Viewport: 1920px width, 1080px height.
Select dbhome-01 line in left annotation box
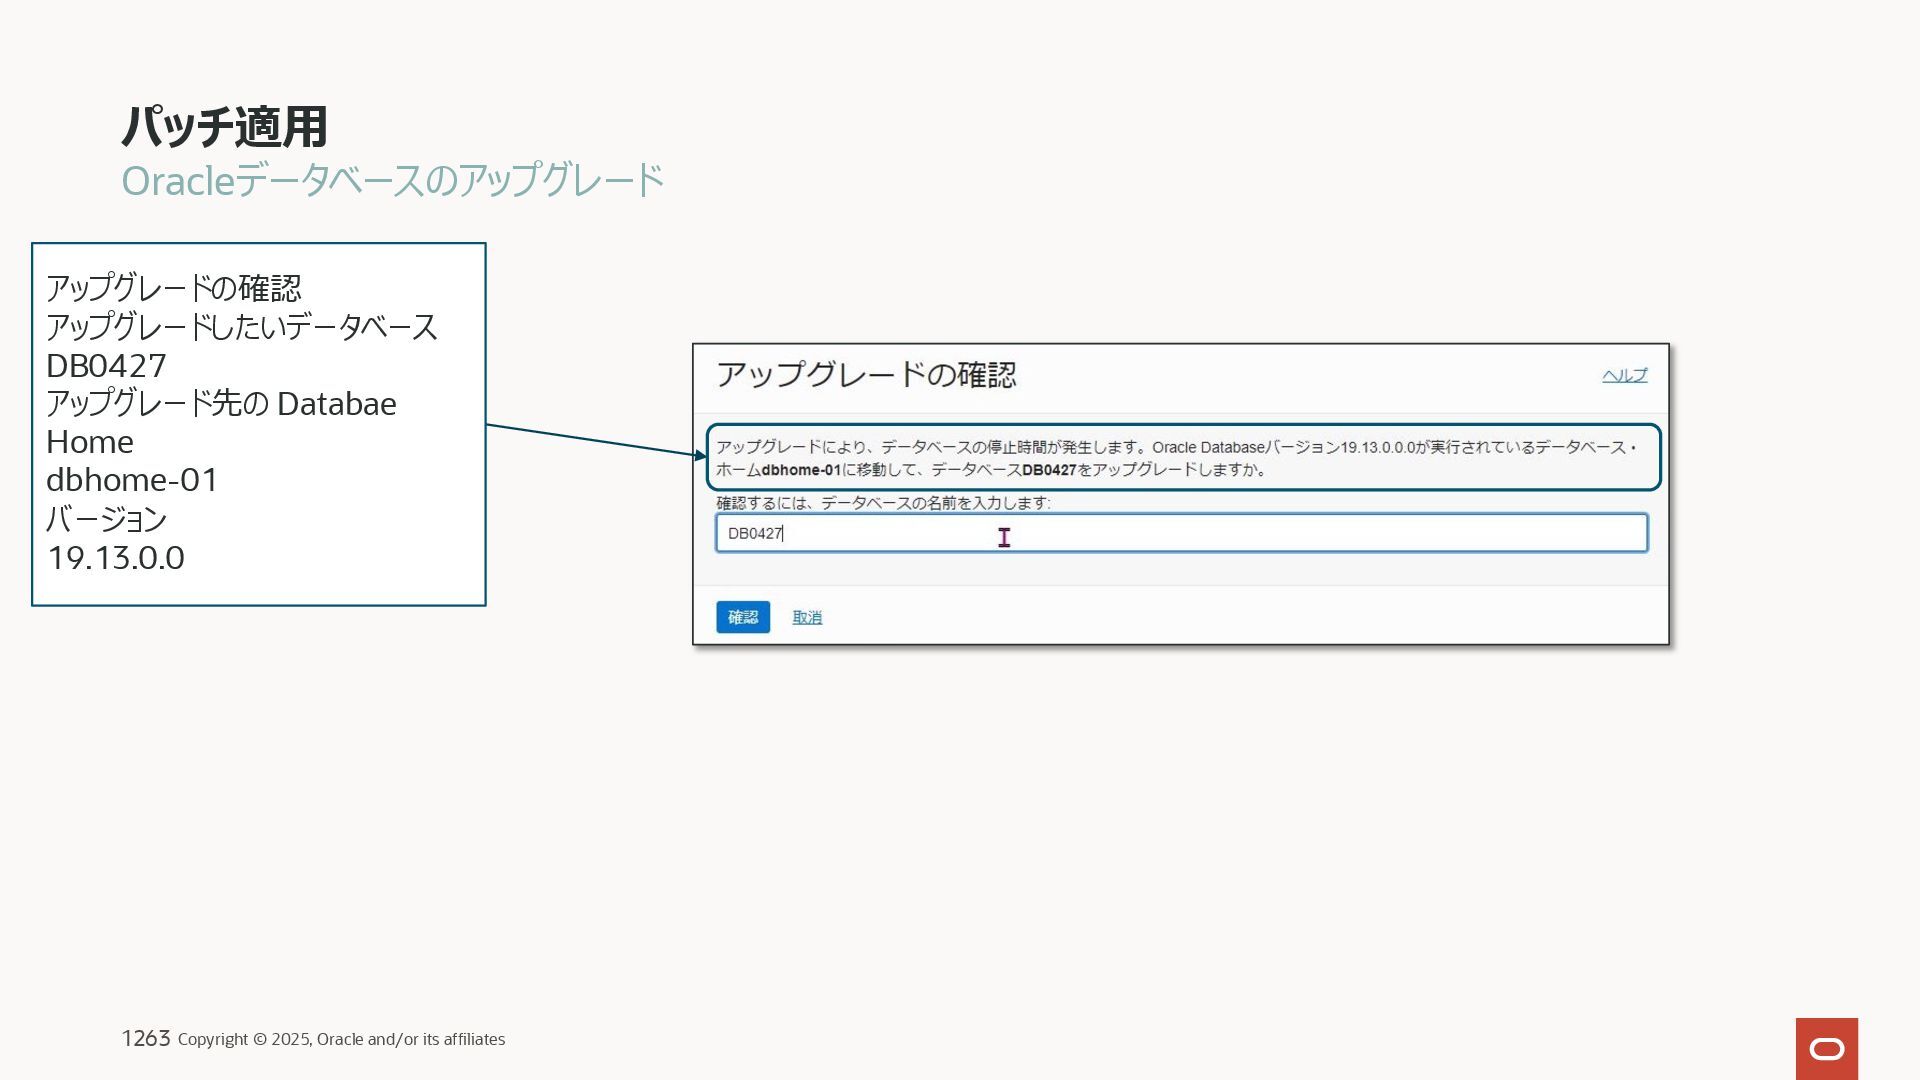click(x=131, y=480)
